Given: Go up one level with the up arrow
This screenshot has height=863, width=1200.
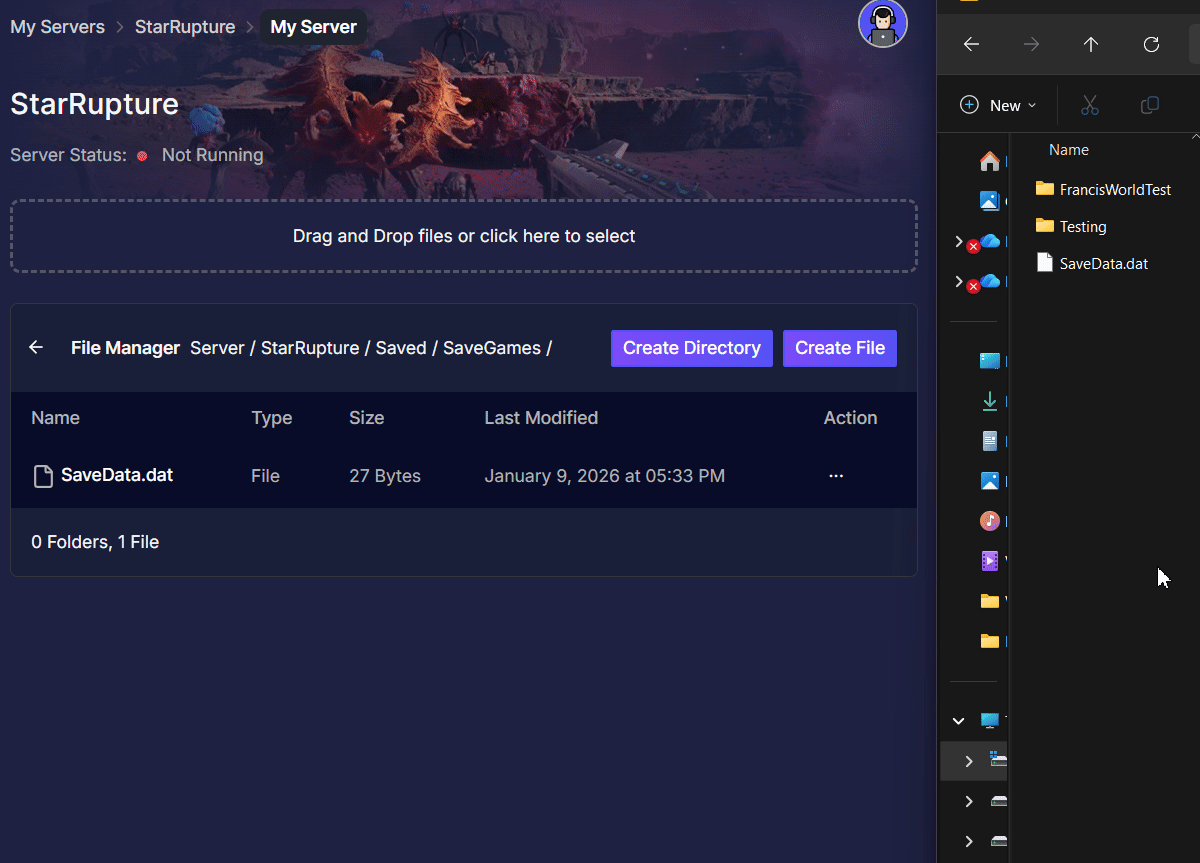Looking at the screenshot, I should (x=1090, y=44).
